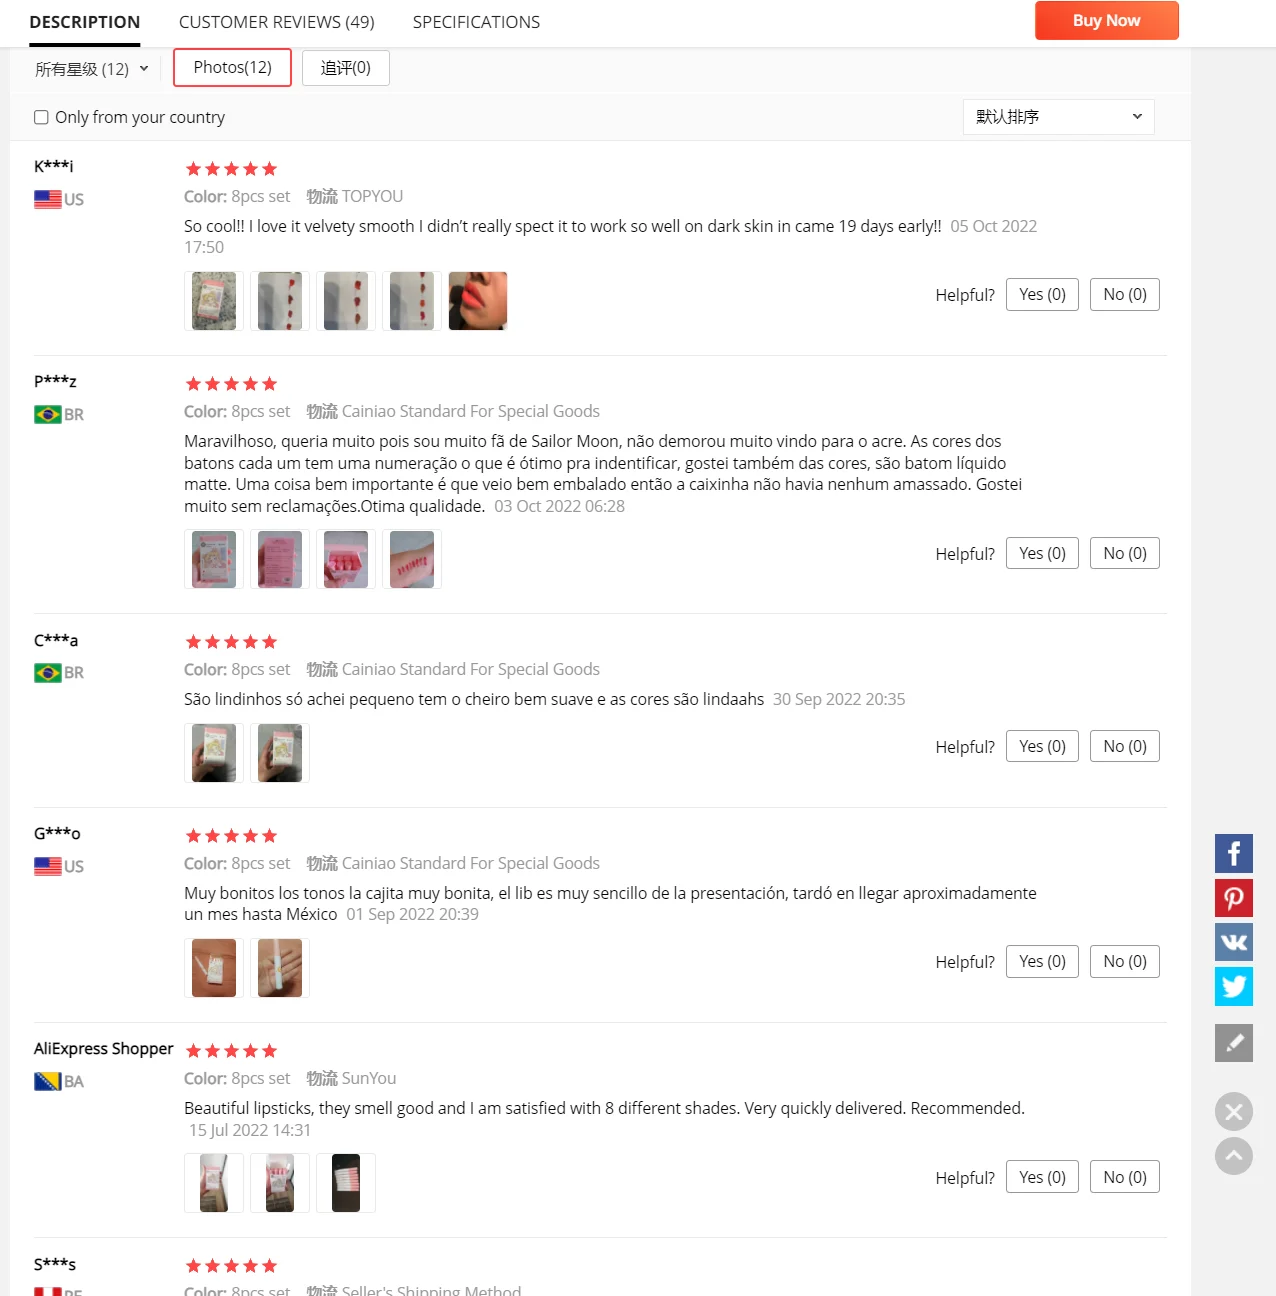
Task: Click US flag under reviewer K***i
Action: click(48, 199)
